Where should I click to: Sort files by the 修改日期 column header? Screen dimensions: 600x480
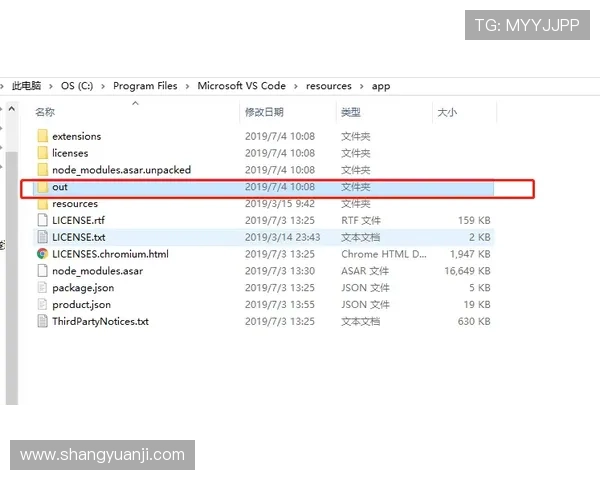tap(264, 112)
